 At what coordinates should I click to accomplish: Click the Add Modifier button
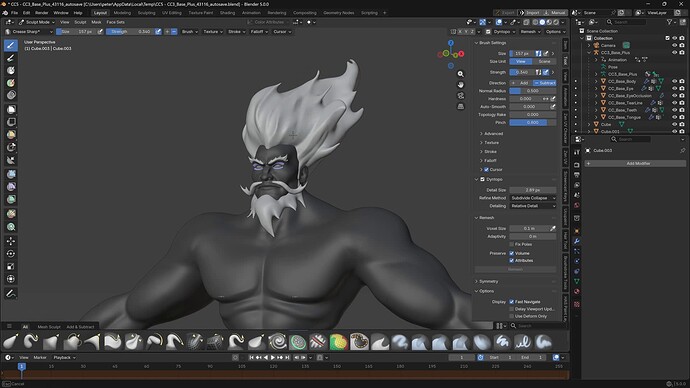click(635, 164)
